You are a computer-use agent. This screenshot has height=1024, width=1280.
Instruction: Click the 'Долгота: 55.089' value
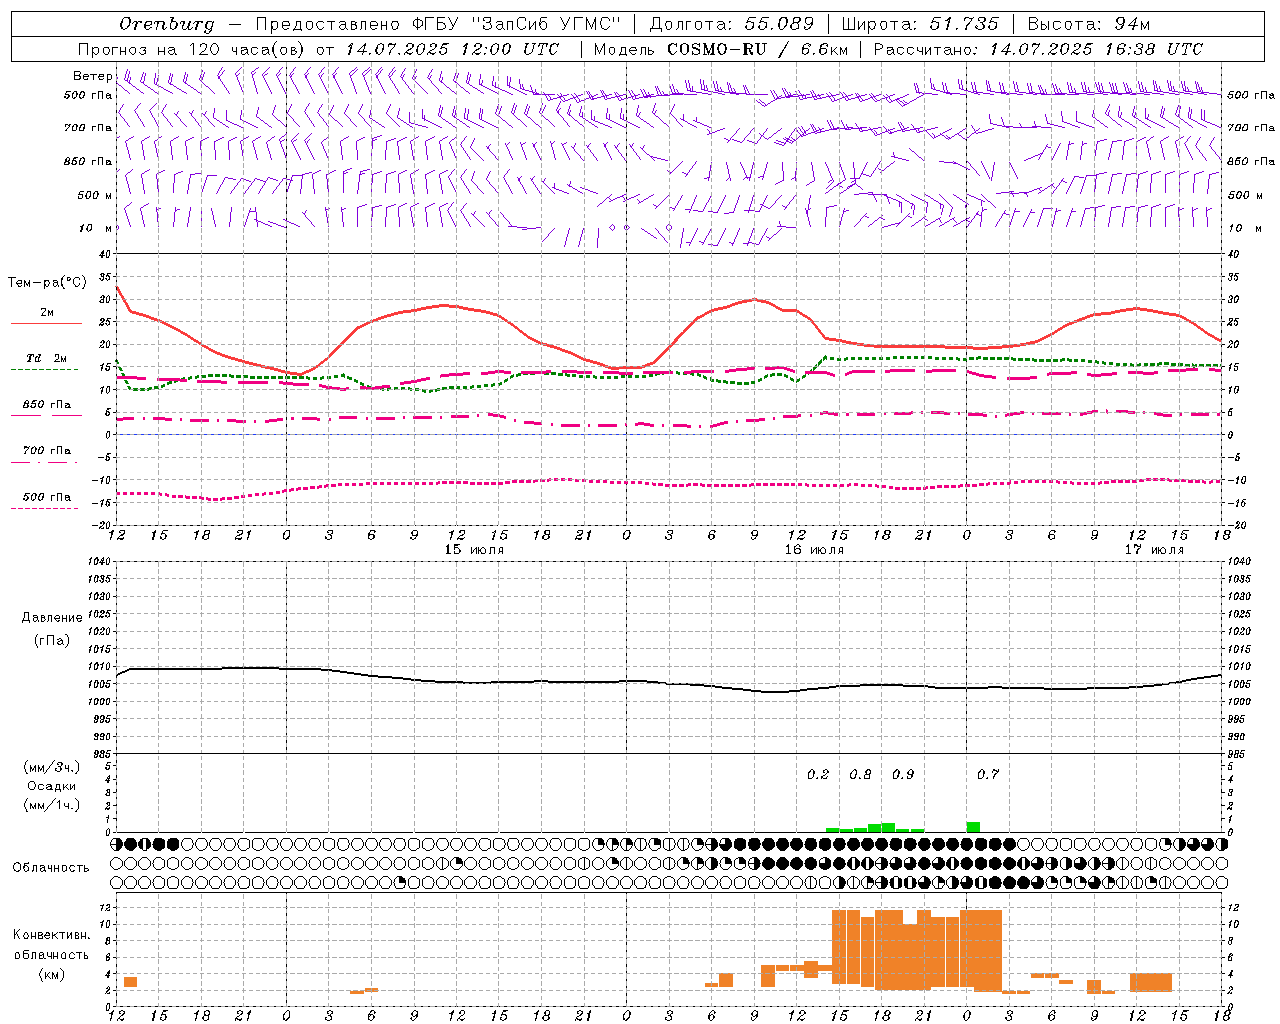coord(731,24)
